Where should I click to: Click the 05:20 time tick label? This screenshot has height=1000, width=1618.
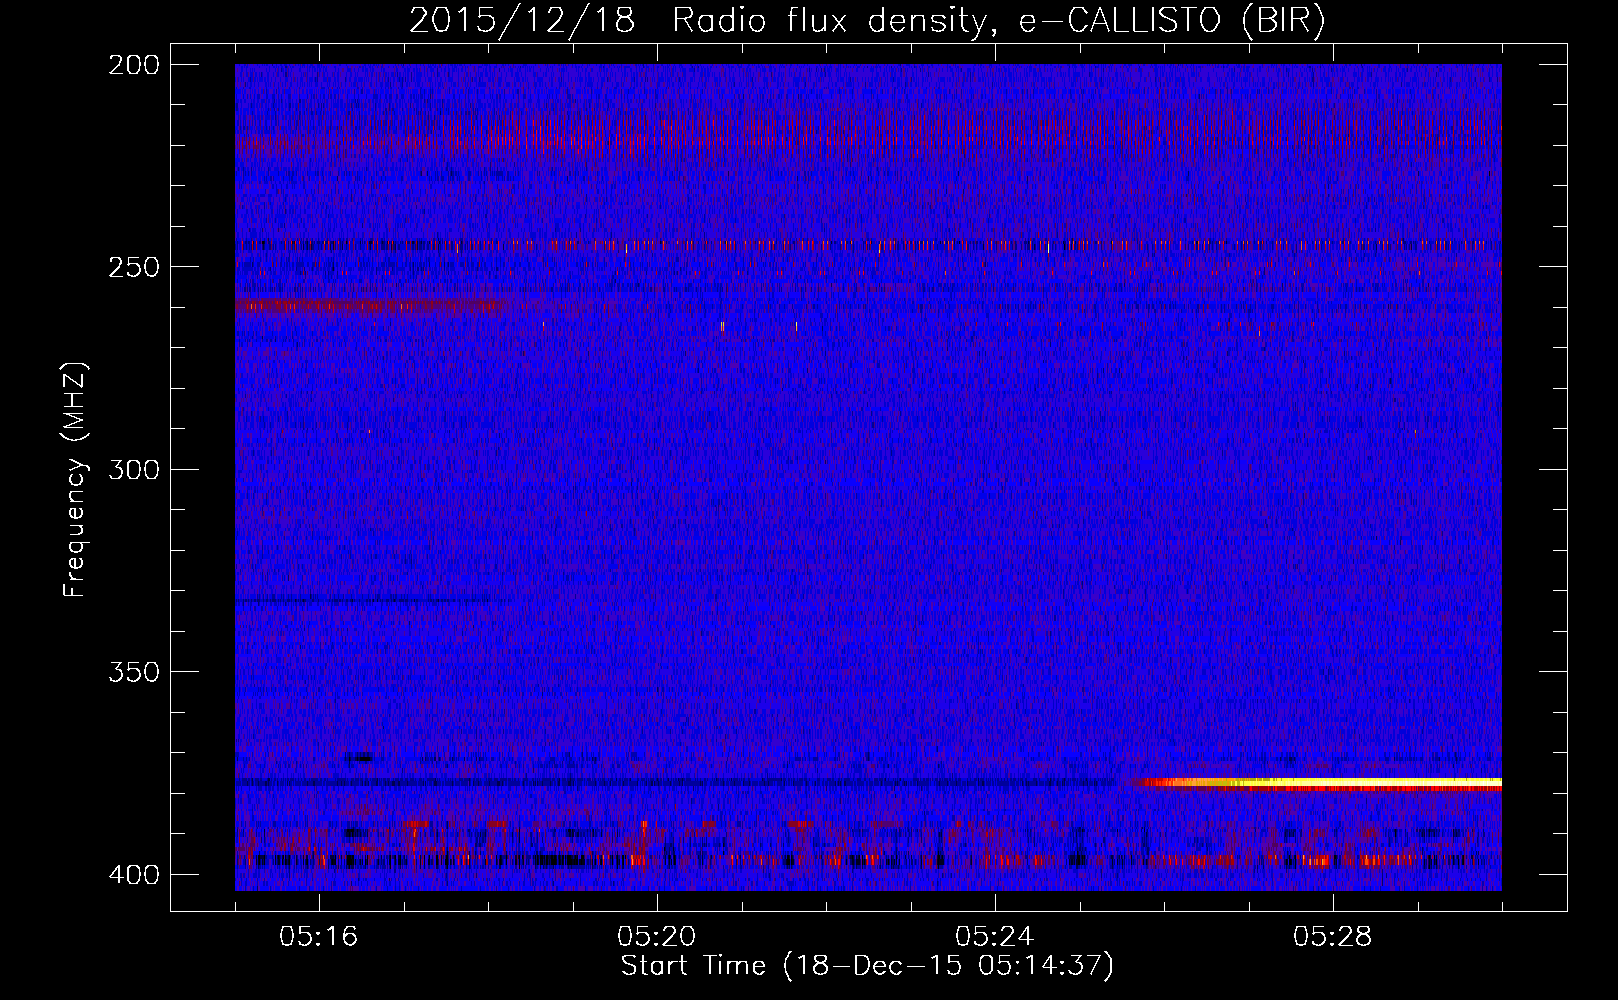tap(657, 936)
